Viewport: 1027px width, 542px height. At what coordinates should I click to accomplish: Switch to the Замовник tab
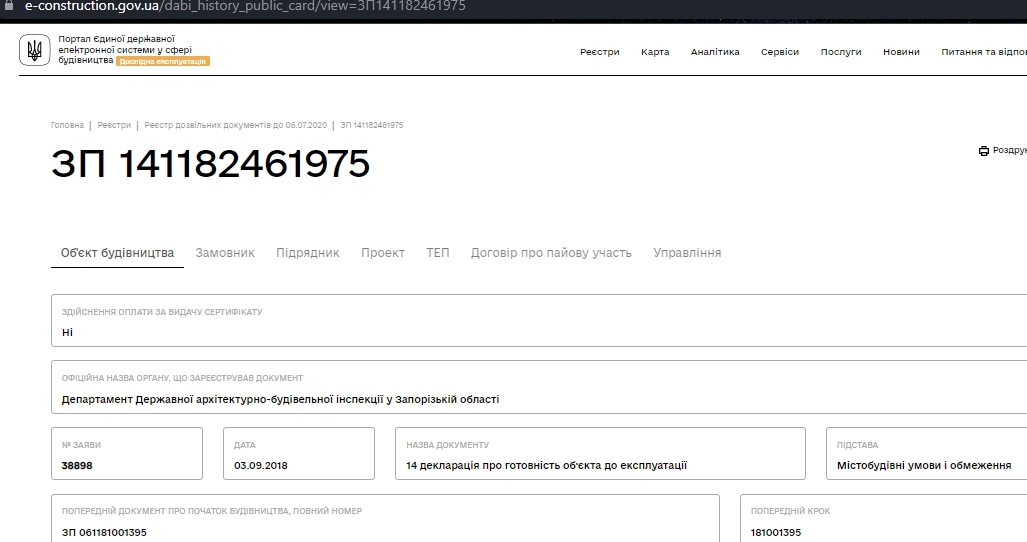(225, 253)
